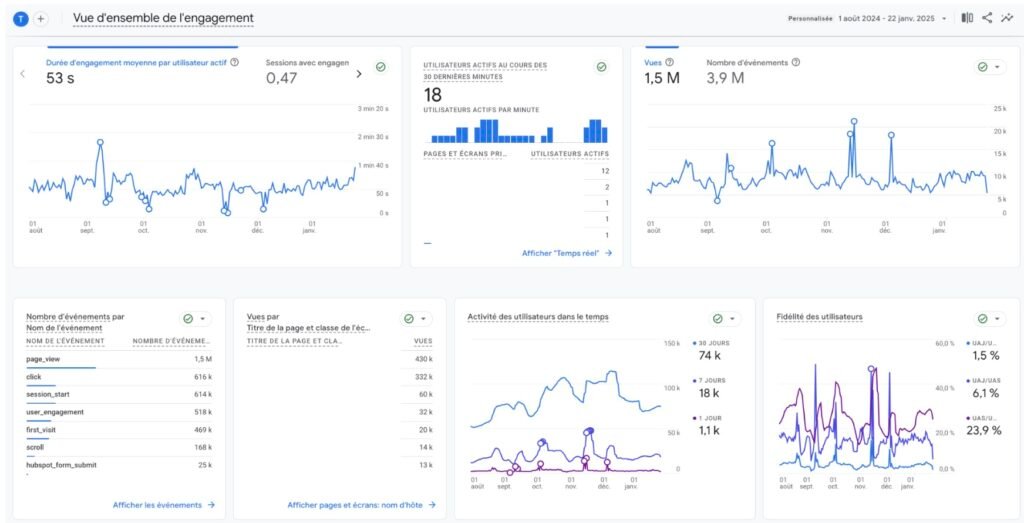
Task: Open help icon next to Nombre d'événements
Action: 795,63
